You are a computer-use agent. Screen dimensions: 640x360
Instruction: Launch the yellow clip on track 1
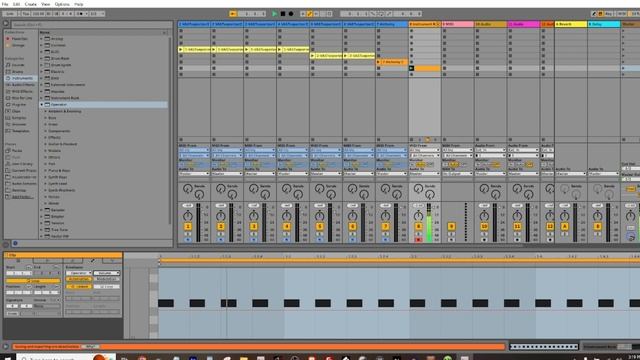point(181,49)
